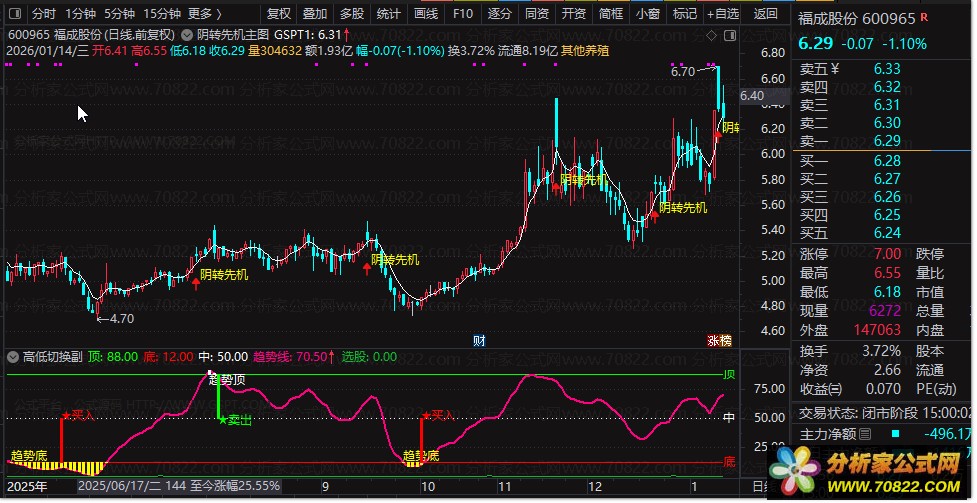Switch to 分时 intraday view
The width and height of the screenshot is (977, 503).
[x=44, y=13]
